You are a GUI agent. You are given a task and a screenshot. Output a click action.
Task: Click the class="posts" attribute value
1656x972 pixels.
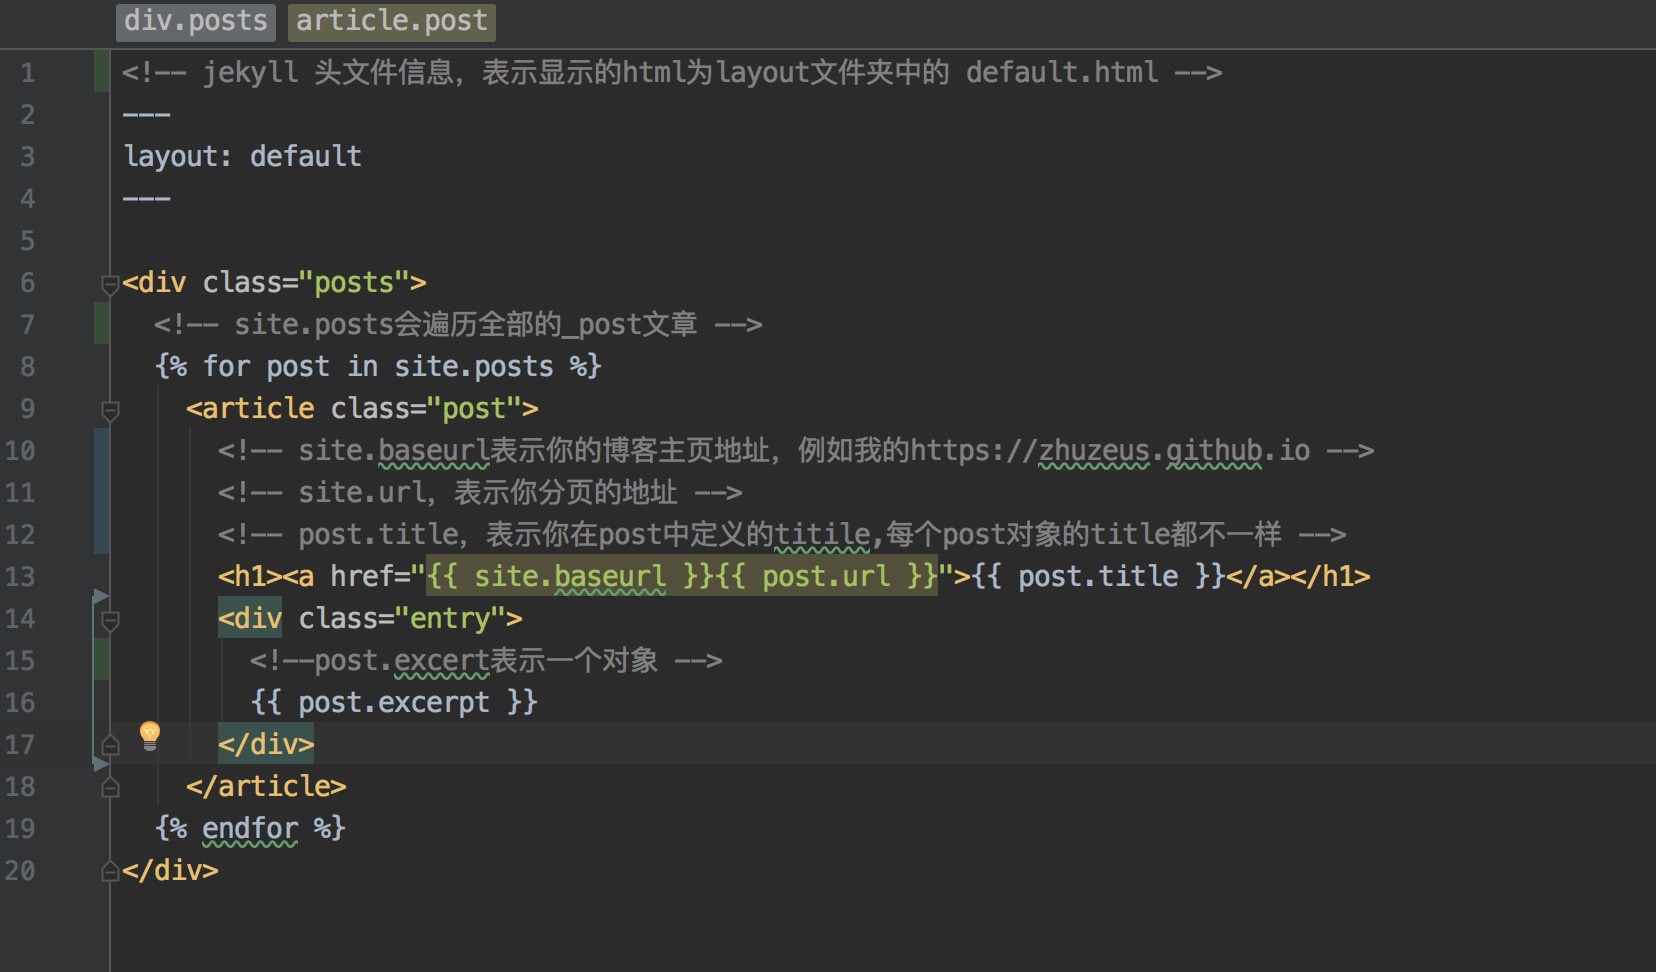pos(354,283)
